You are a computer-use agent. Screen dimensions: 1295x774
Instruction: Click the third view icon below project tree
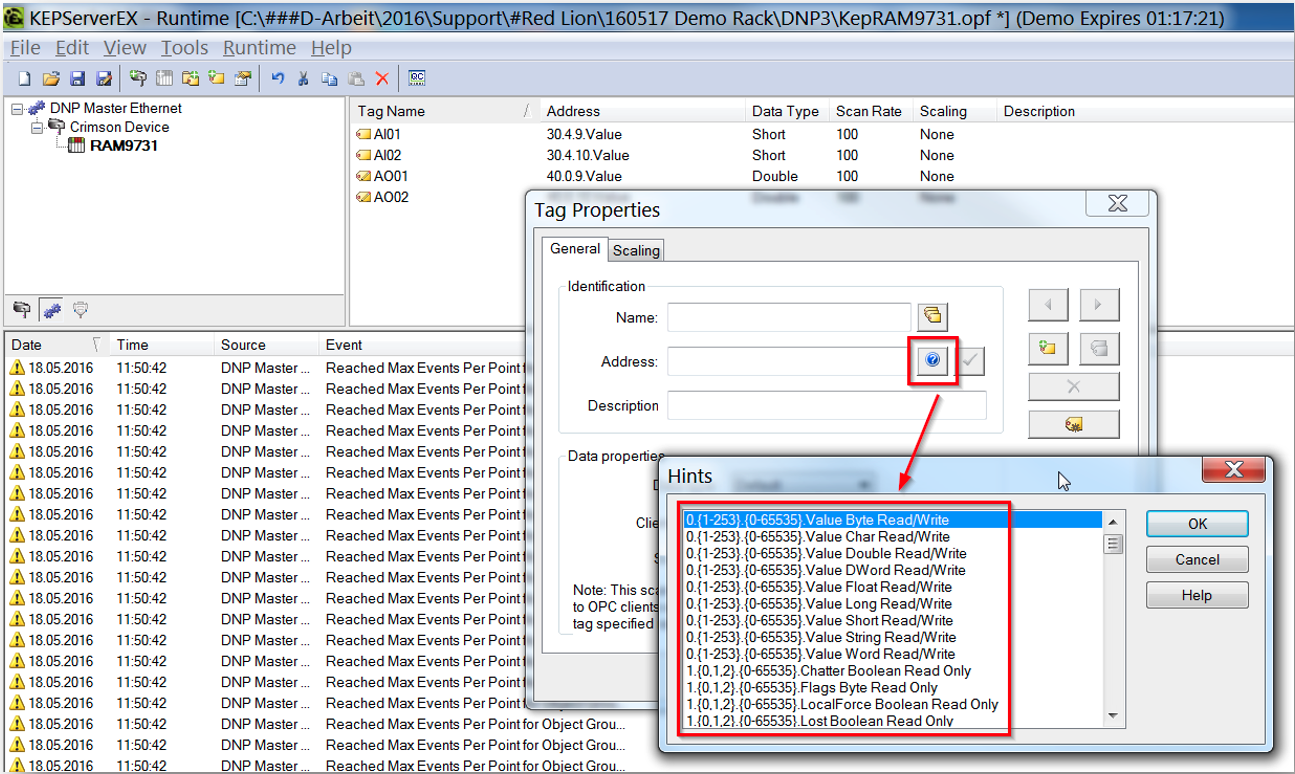[x=80, y=311]
